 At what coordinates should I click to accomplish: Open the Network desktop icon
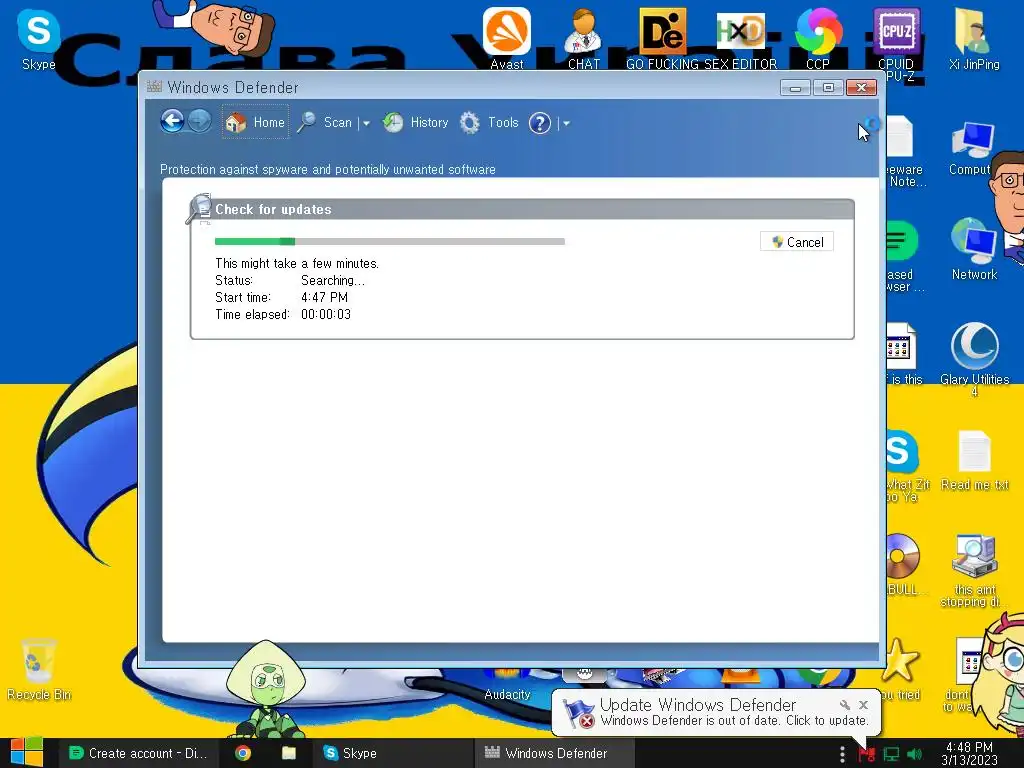(974, 248)
